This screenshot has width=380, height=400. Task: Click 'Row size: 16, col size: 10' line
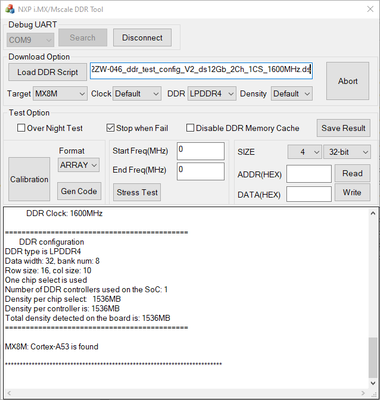(x=48, y=270)
